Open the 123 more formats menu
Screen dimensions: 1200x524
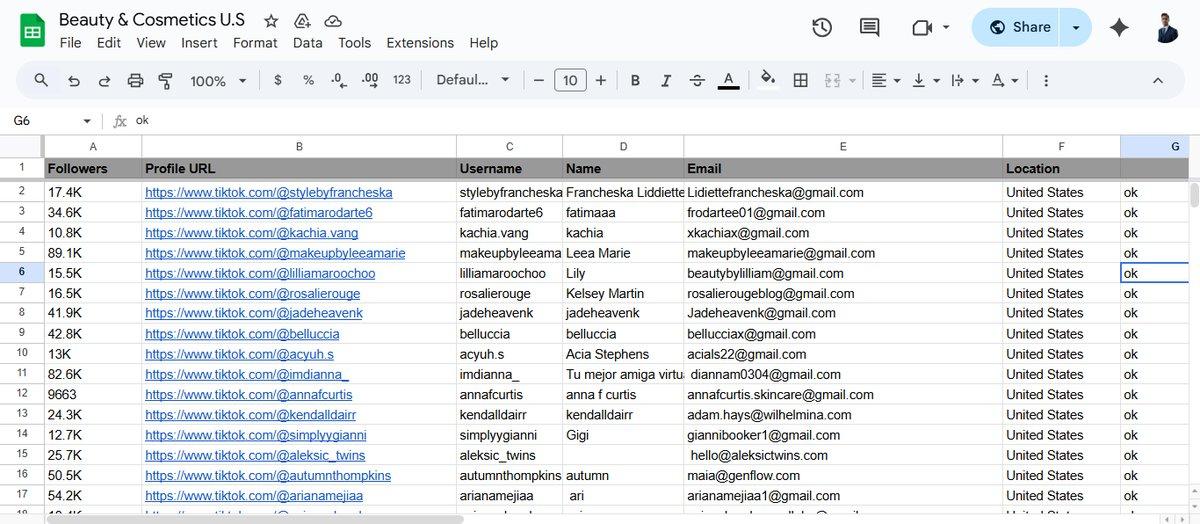[402, 80]
